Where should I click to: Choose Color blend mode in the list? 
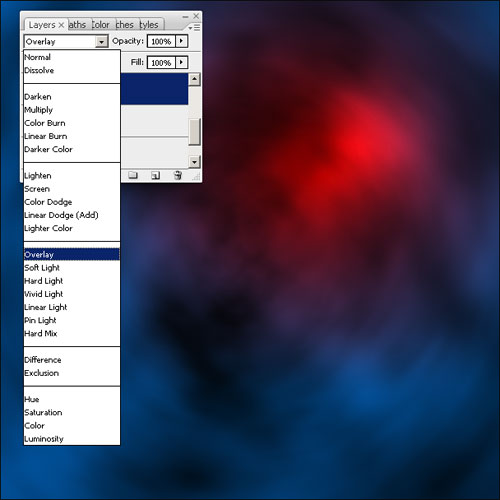(x=72, y=426)
